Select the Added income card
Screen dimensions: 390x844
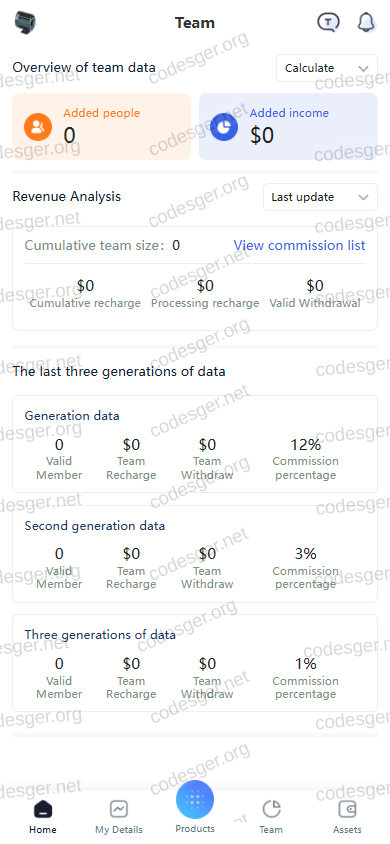[288, 126]
